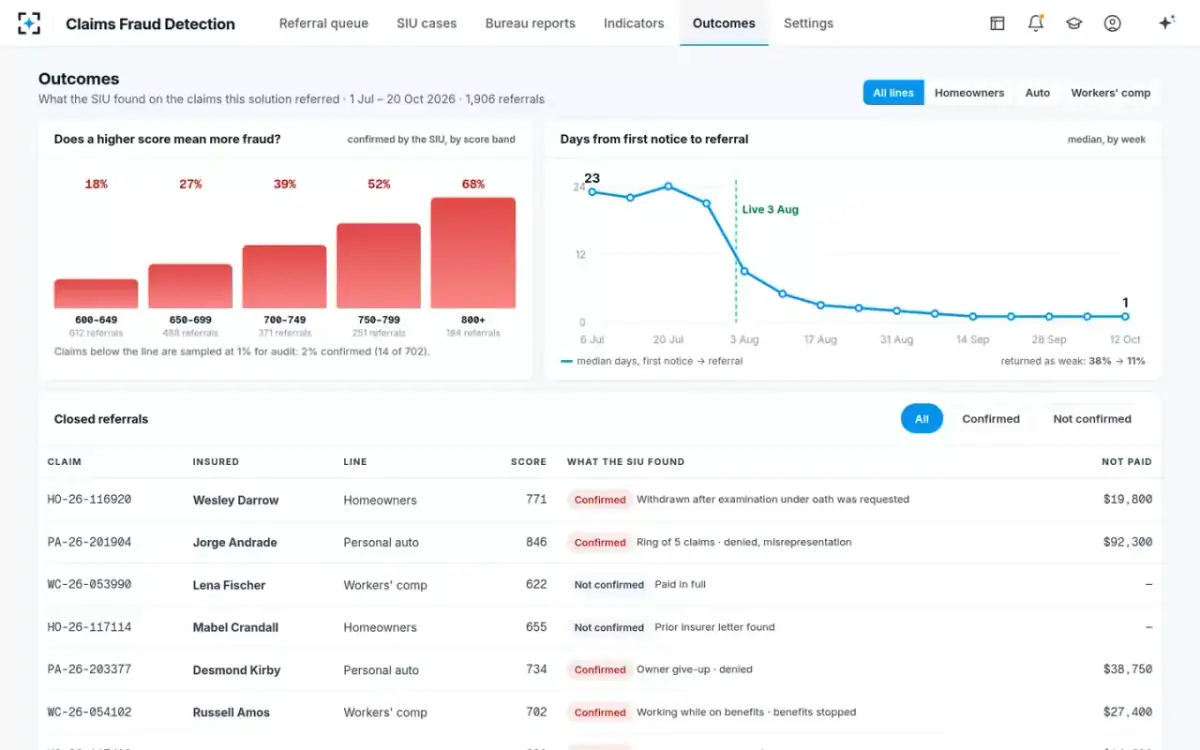
Task: Click 'Prior insurer letter found' finding
Action: [715, 627]
